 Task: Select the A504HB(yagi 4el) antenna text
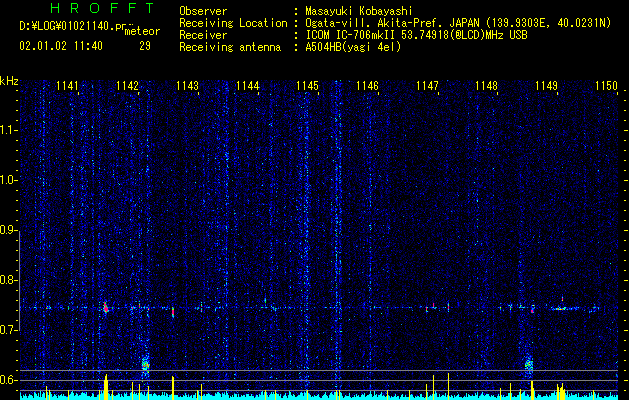pos(353,47)
